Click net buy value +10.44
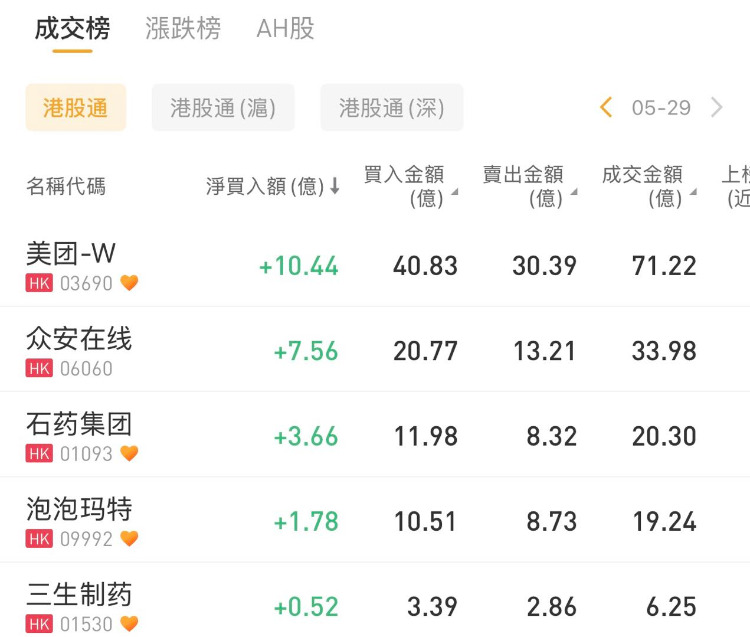This screenshot has height=637, width=750. click(298, 266)
